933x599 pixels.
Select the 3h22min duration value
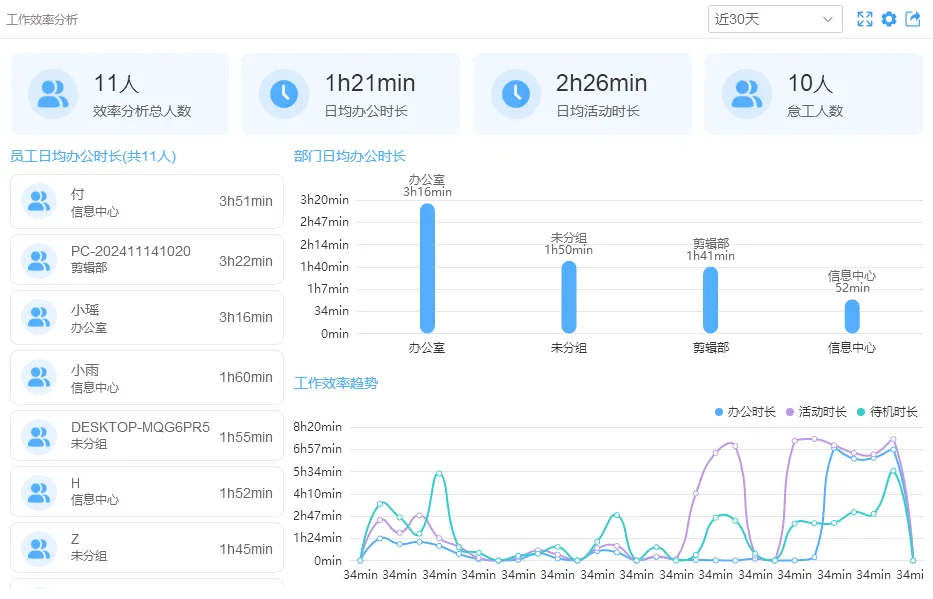click(246, 261)
